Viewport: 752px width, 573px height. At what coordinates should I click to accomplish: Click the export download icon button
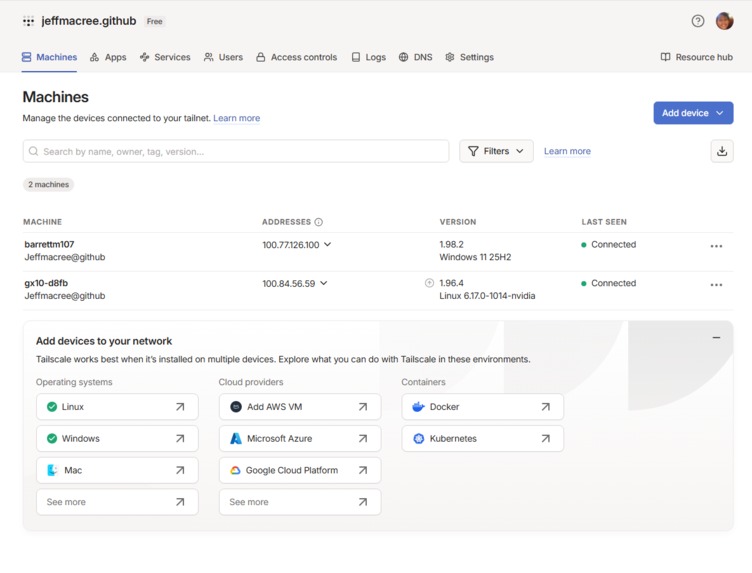(x=722, y=151)
